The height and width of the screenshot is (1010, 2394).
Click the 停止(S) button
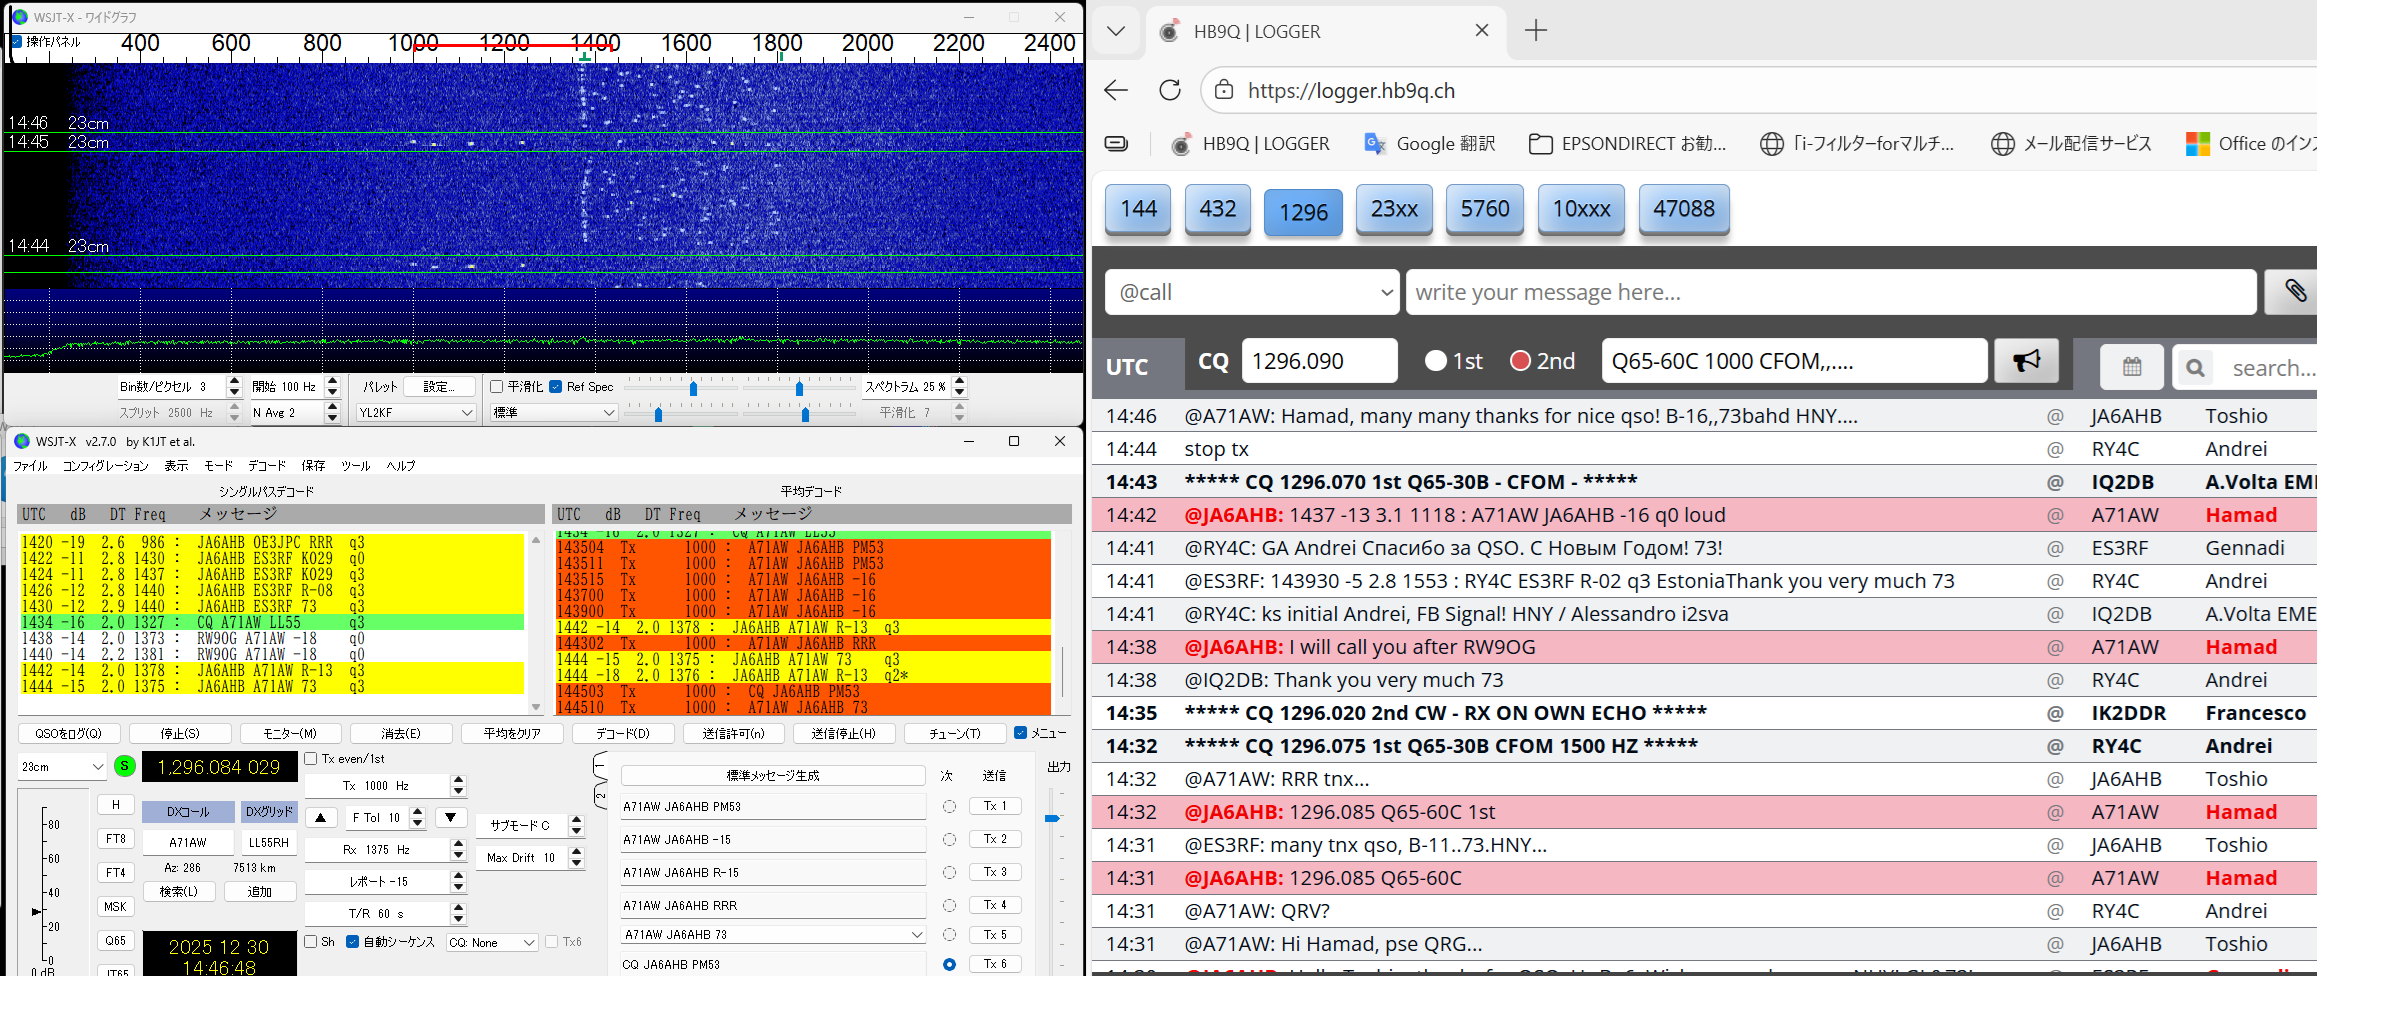(x=180, y=733)
